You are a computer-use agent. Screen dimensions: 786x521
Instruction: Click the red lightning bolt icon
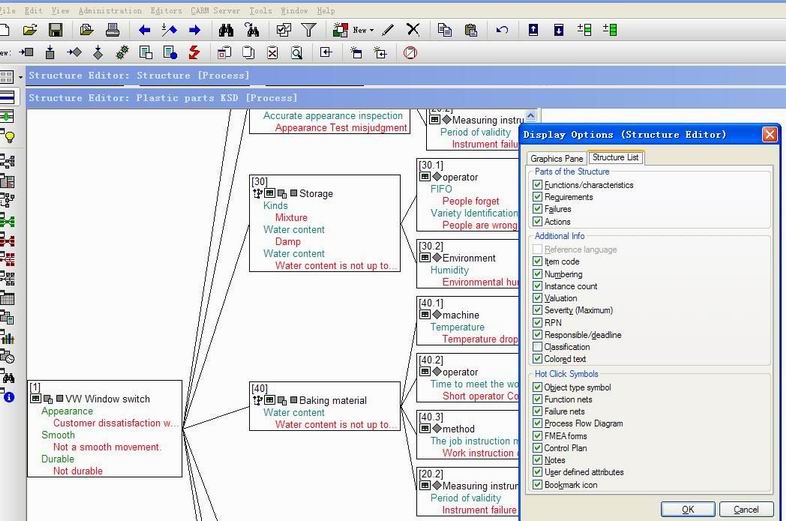pos(194,52)
